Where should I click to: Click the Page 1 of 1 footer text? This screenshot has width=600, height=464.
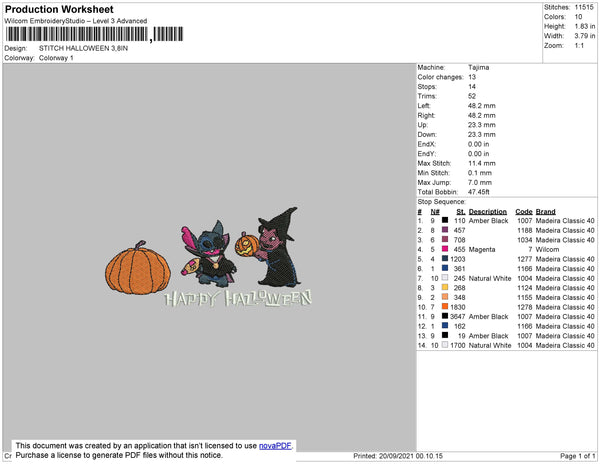577,456
